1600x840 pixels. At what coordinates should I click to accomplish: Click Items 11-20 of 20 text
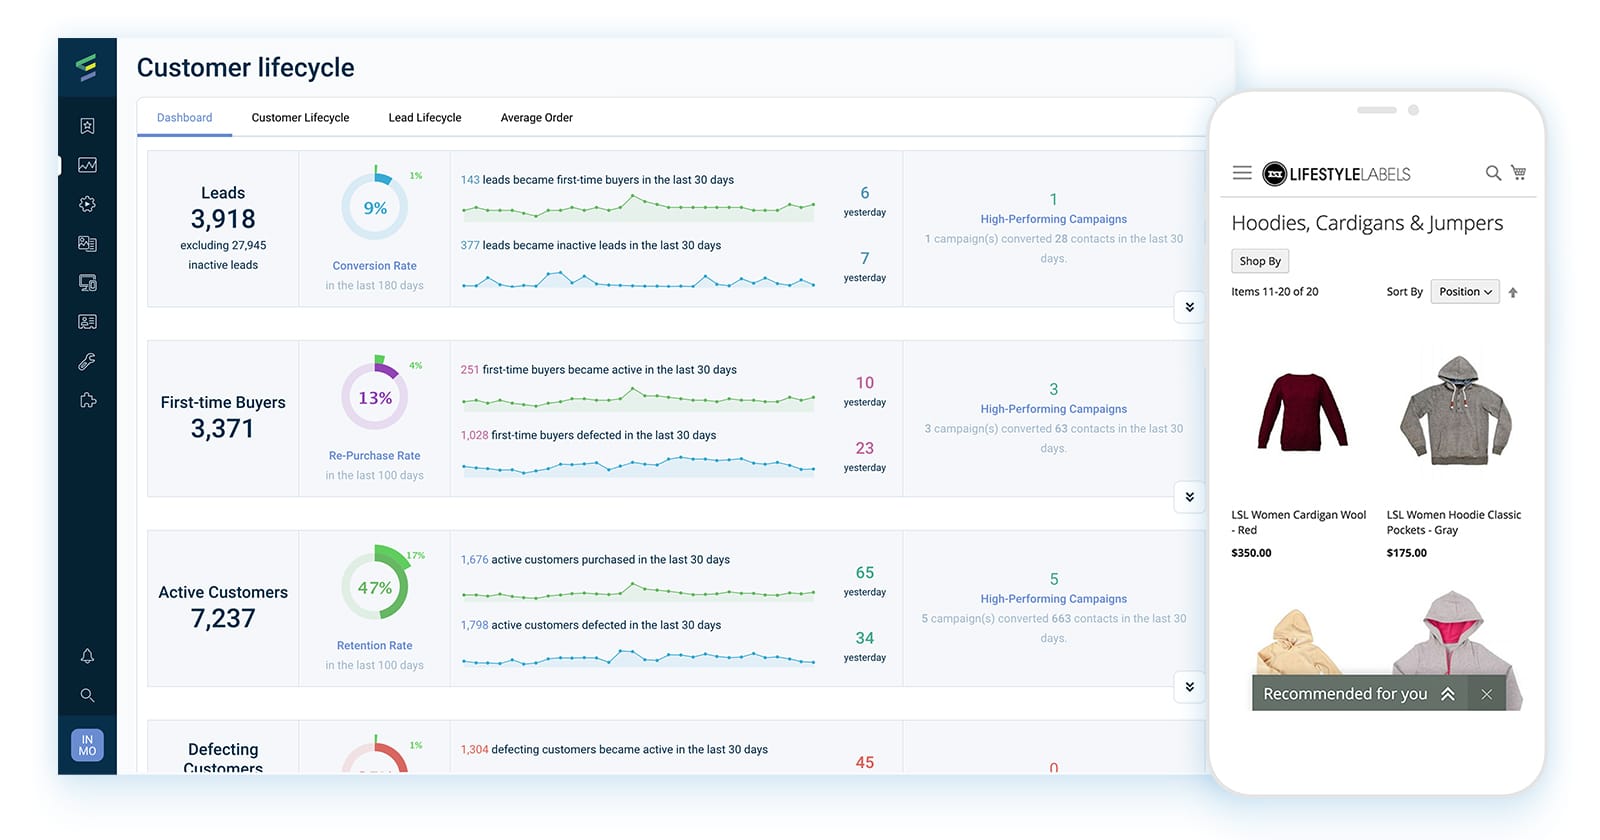pyautogui.click(x=1275, y=292)
